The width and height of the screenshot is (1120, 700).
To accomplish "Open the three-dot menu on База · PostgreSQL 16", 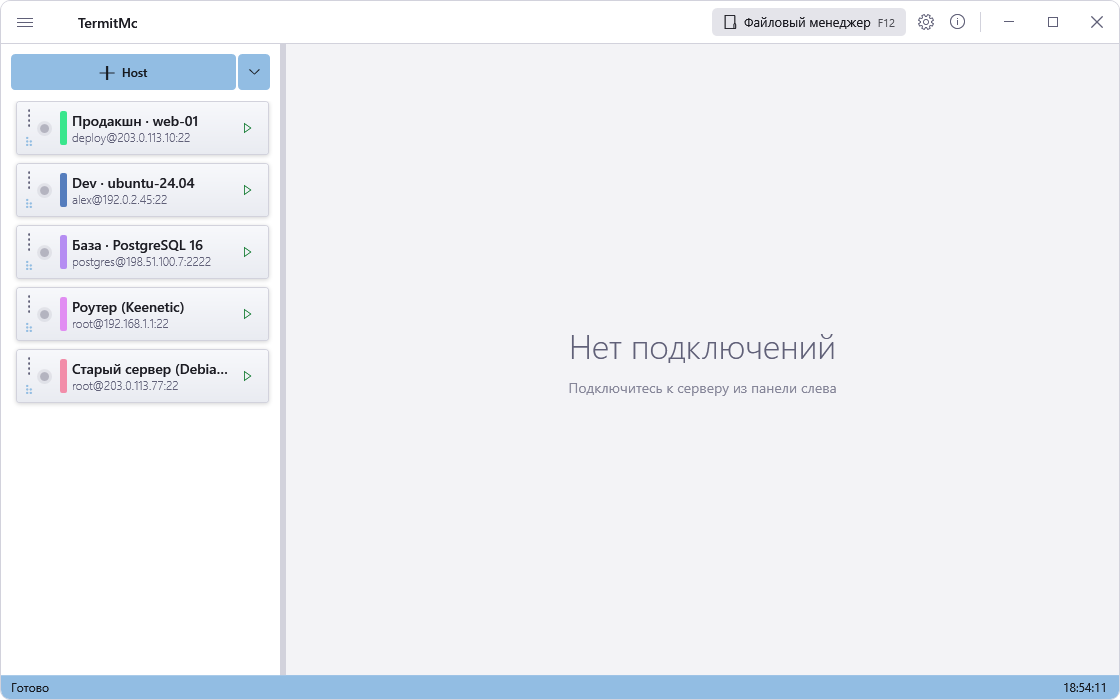I will tap(29, 242).
